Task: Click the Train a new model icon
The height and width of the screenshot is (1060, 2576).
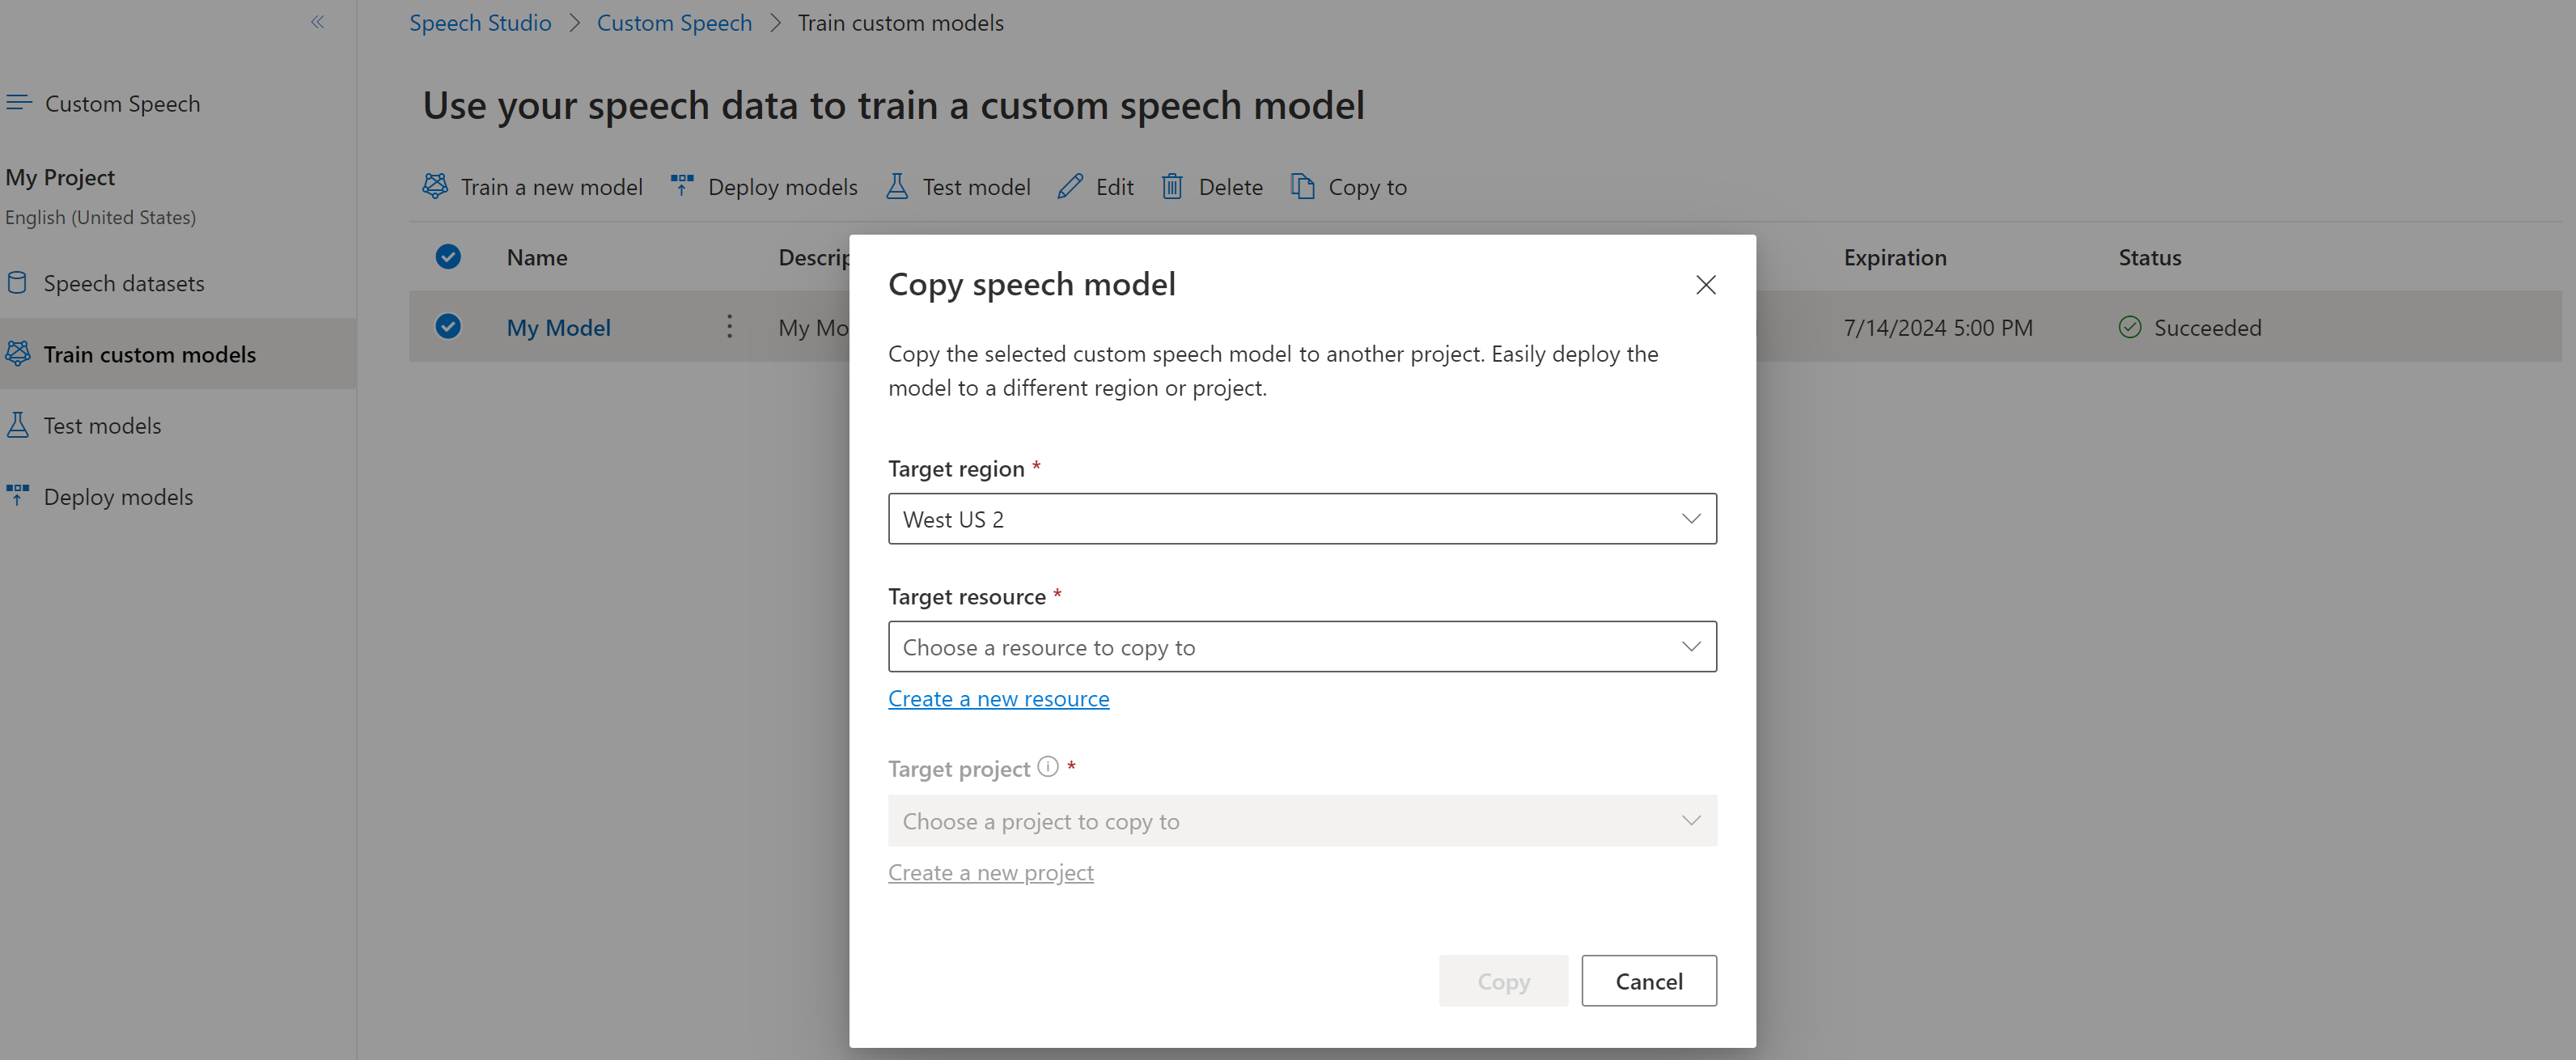Action: click(435, 186)
